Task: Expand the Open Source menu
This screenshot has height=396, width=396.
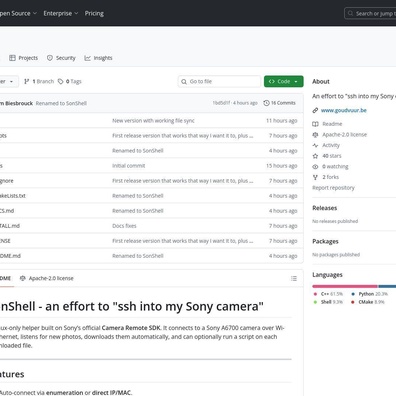Action: [18, 13]
